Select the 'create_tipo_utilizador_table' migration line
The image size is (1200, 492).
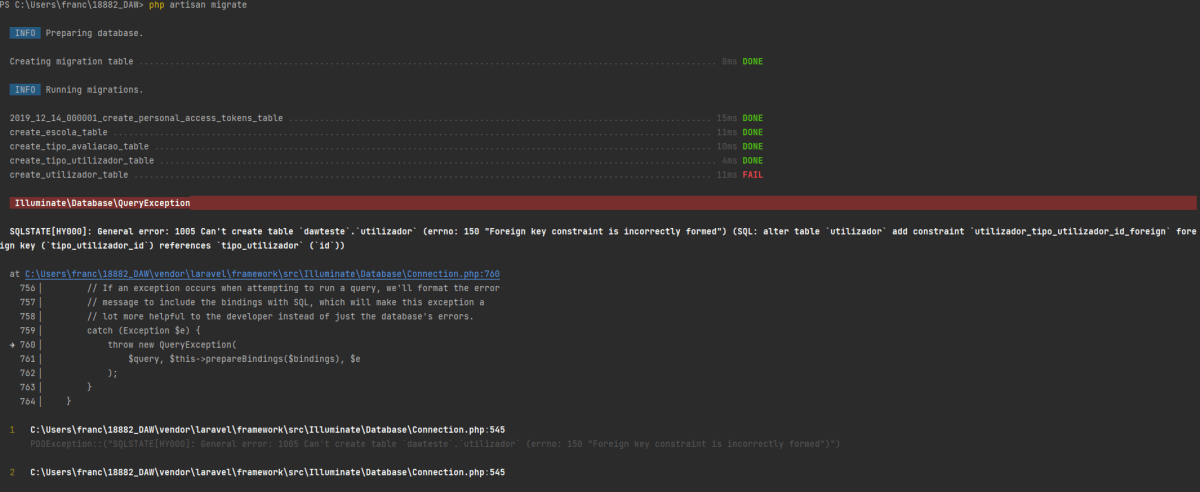point(387,160)
